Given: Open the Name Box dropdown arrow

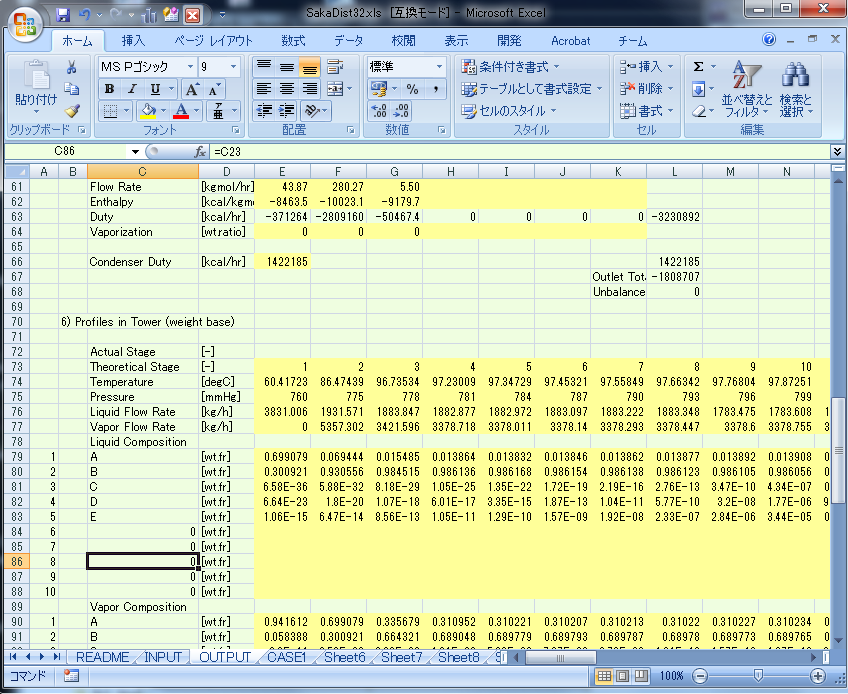Looking at the screenshot, I should pos(136,151).
